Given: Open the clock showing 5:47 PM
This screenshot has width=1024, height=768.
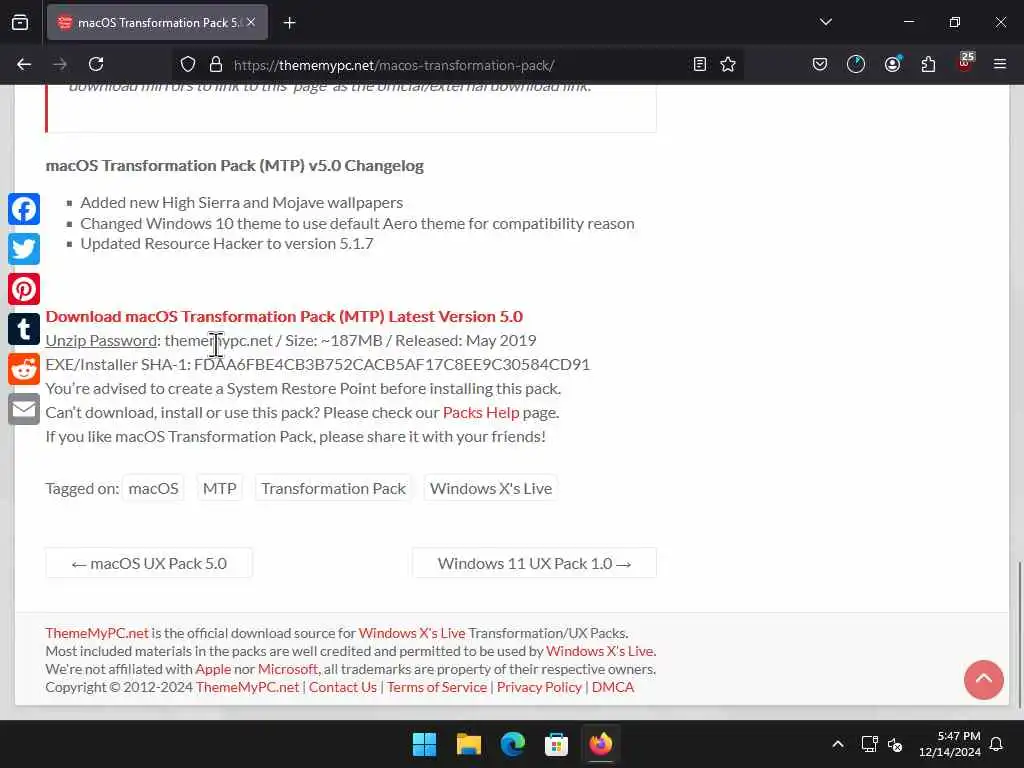Looking at the screenshot, I should [950, 744].
